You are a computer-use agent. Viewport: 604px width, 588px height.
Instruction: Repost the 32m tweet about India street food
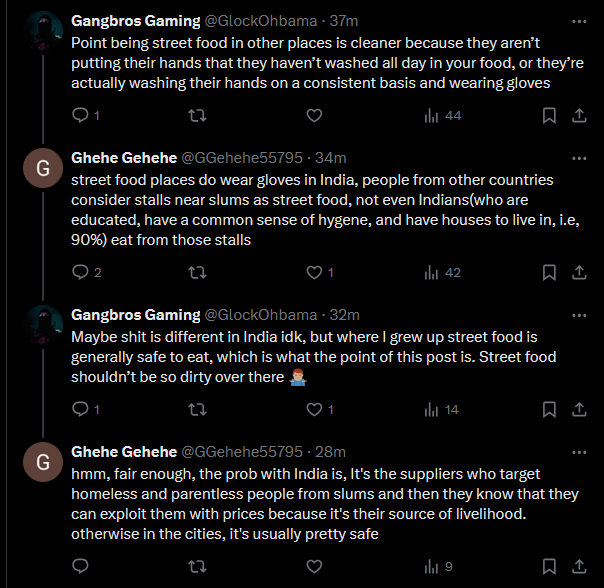click(197, 409)
